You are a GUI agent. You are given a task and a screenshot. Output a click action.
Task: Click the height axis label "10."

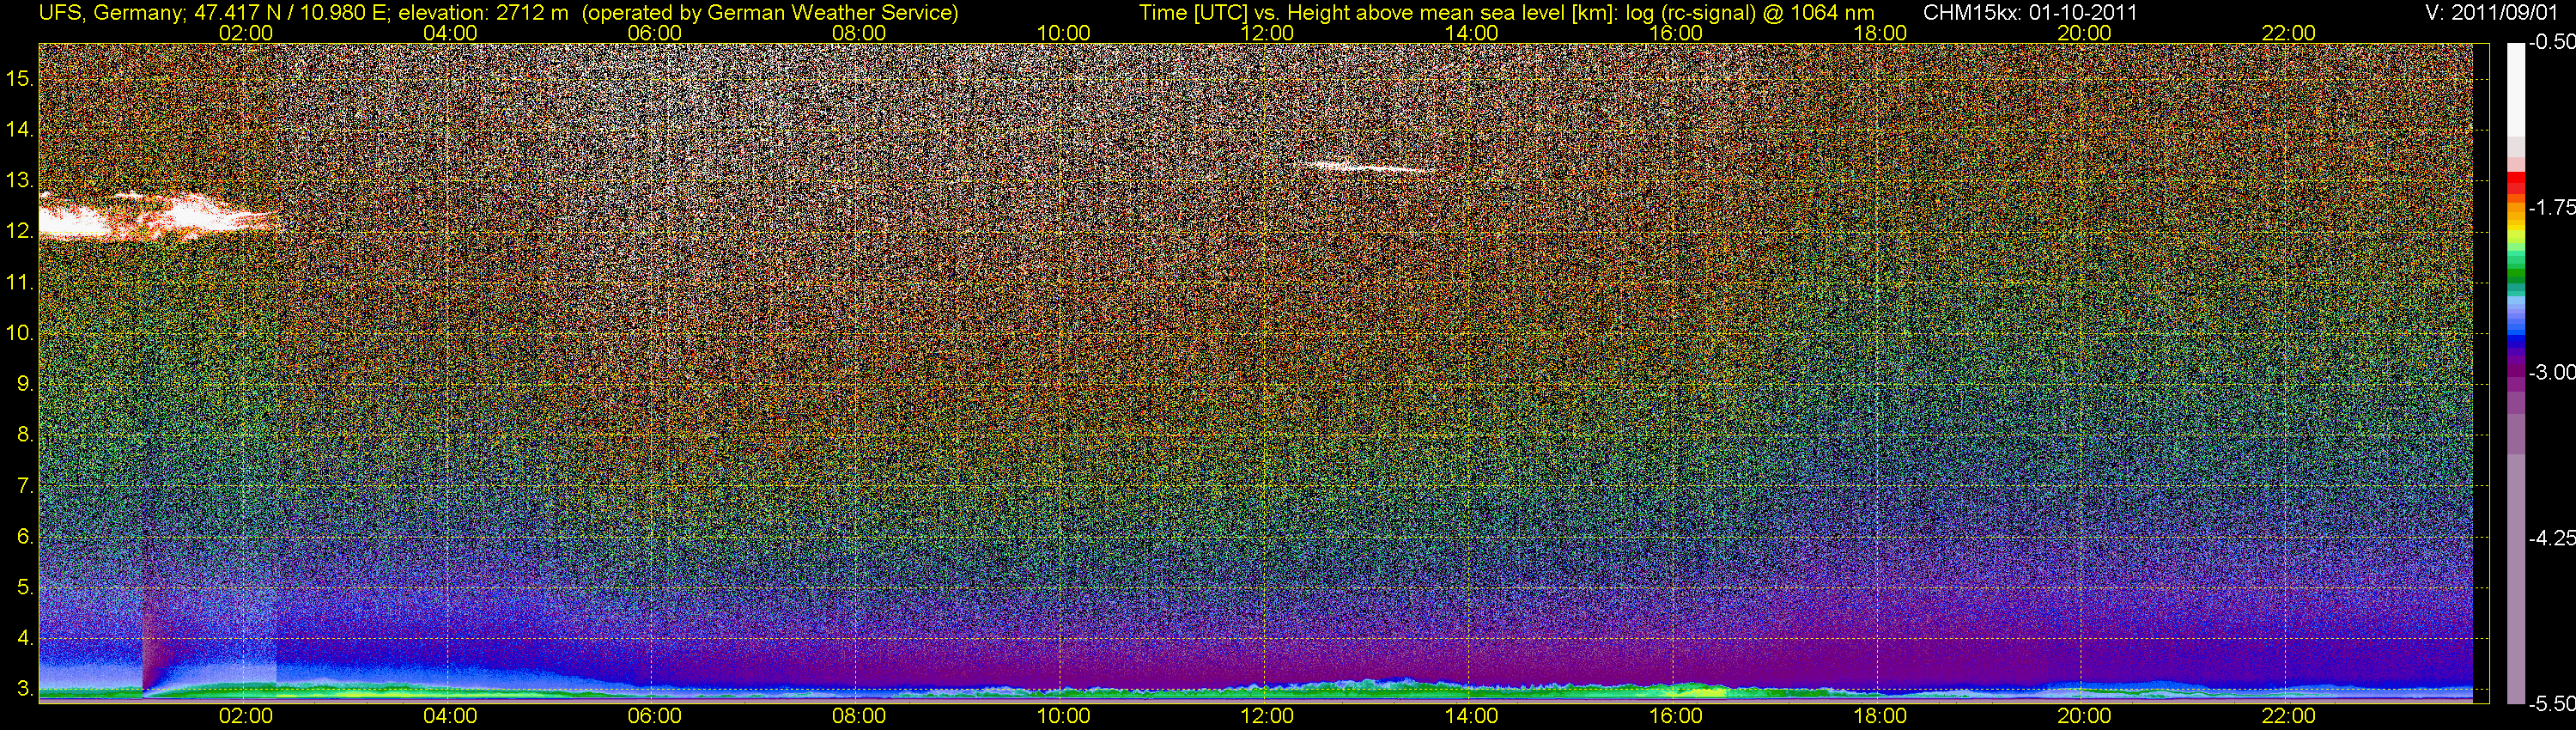[21, 333]
